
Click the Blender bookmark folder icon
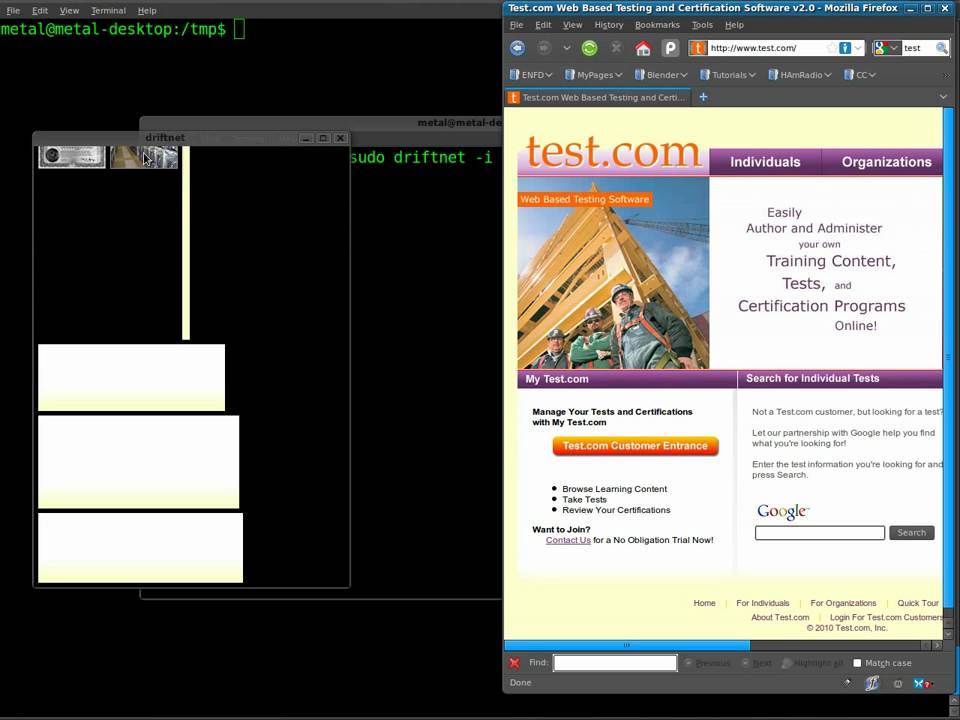tap(640, 75)
